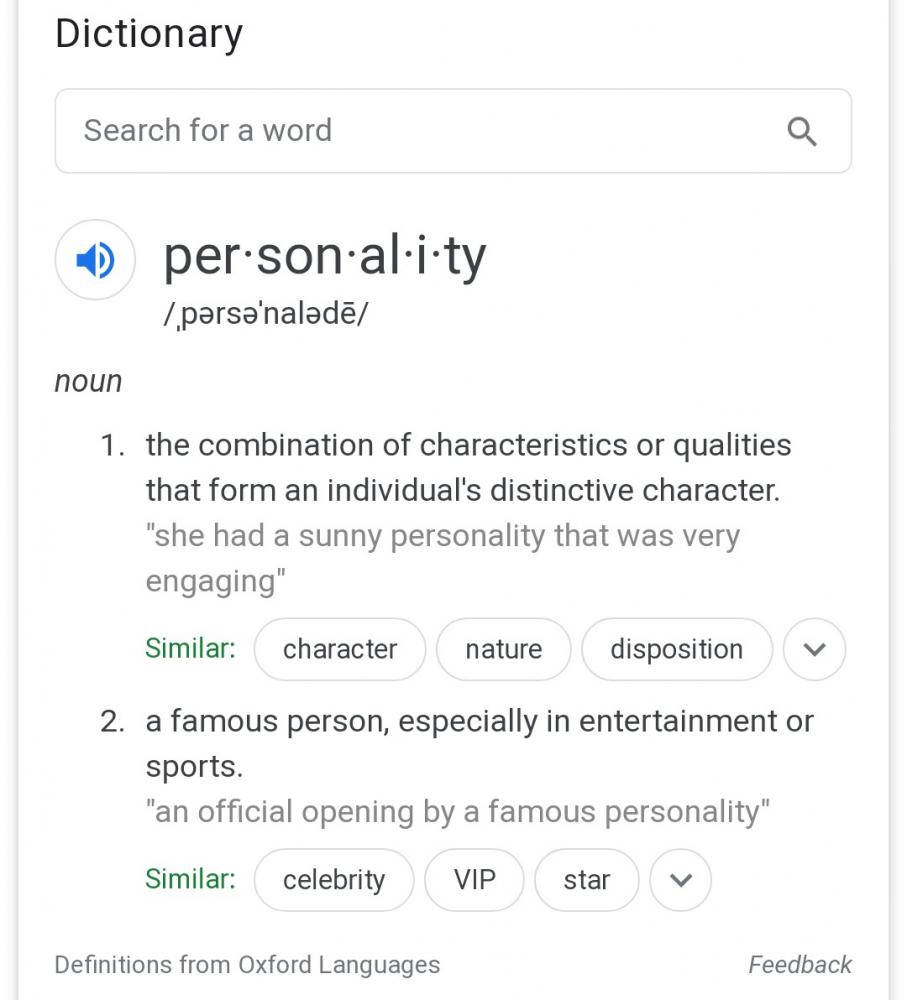Screen dimensions: 907x1000
Task: Click the second definition about famous person
Action: point(480,721)
